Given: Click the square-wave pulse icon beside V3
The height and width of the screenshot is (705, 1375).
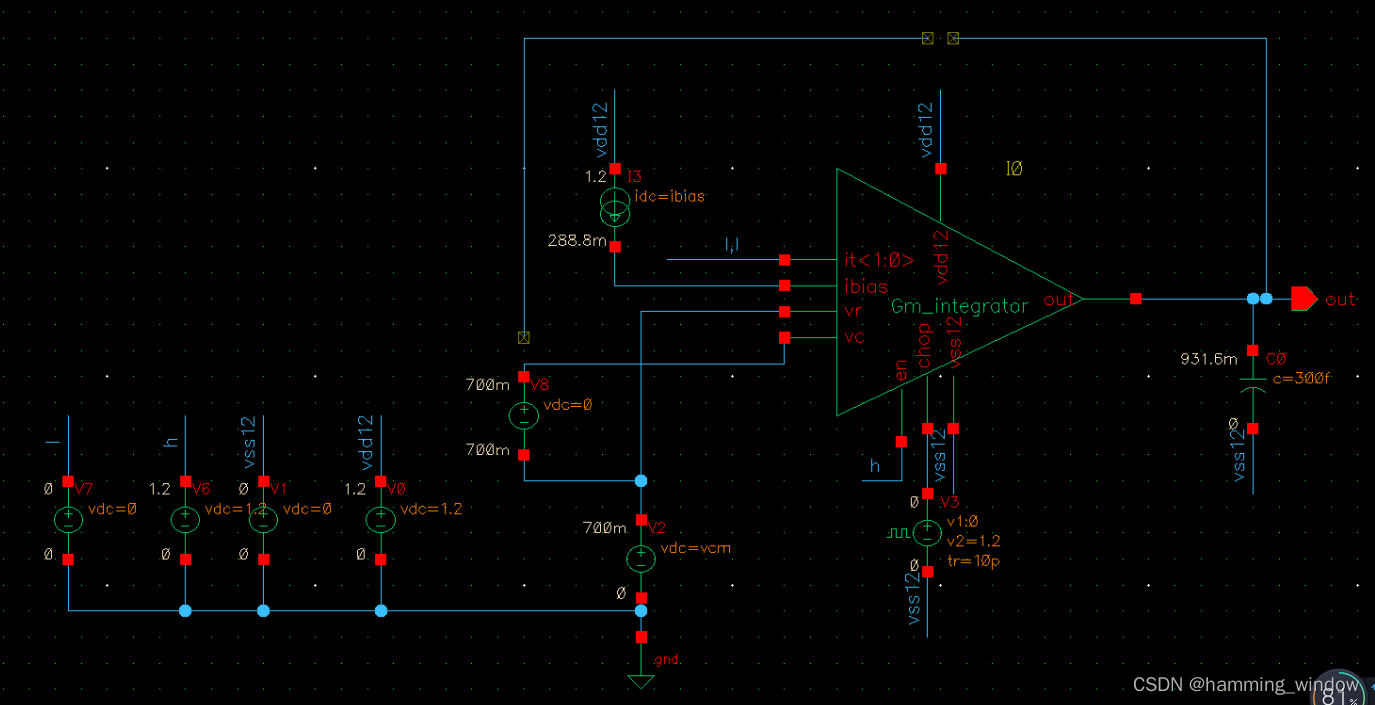Looking at the screenshot, I should 898,534.
